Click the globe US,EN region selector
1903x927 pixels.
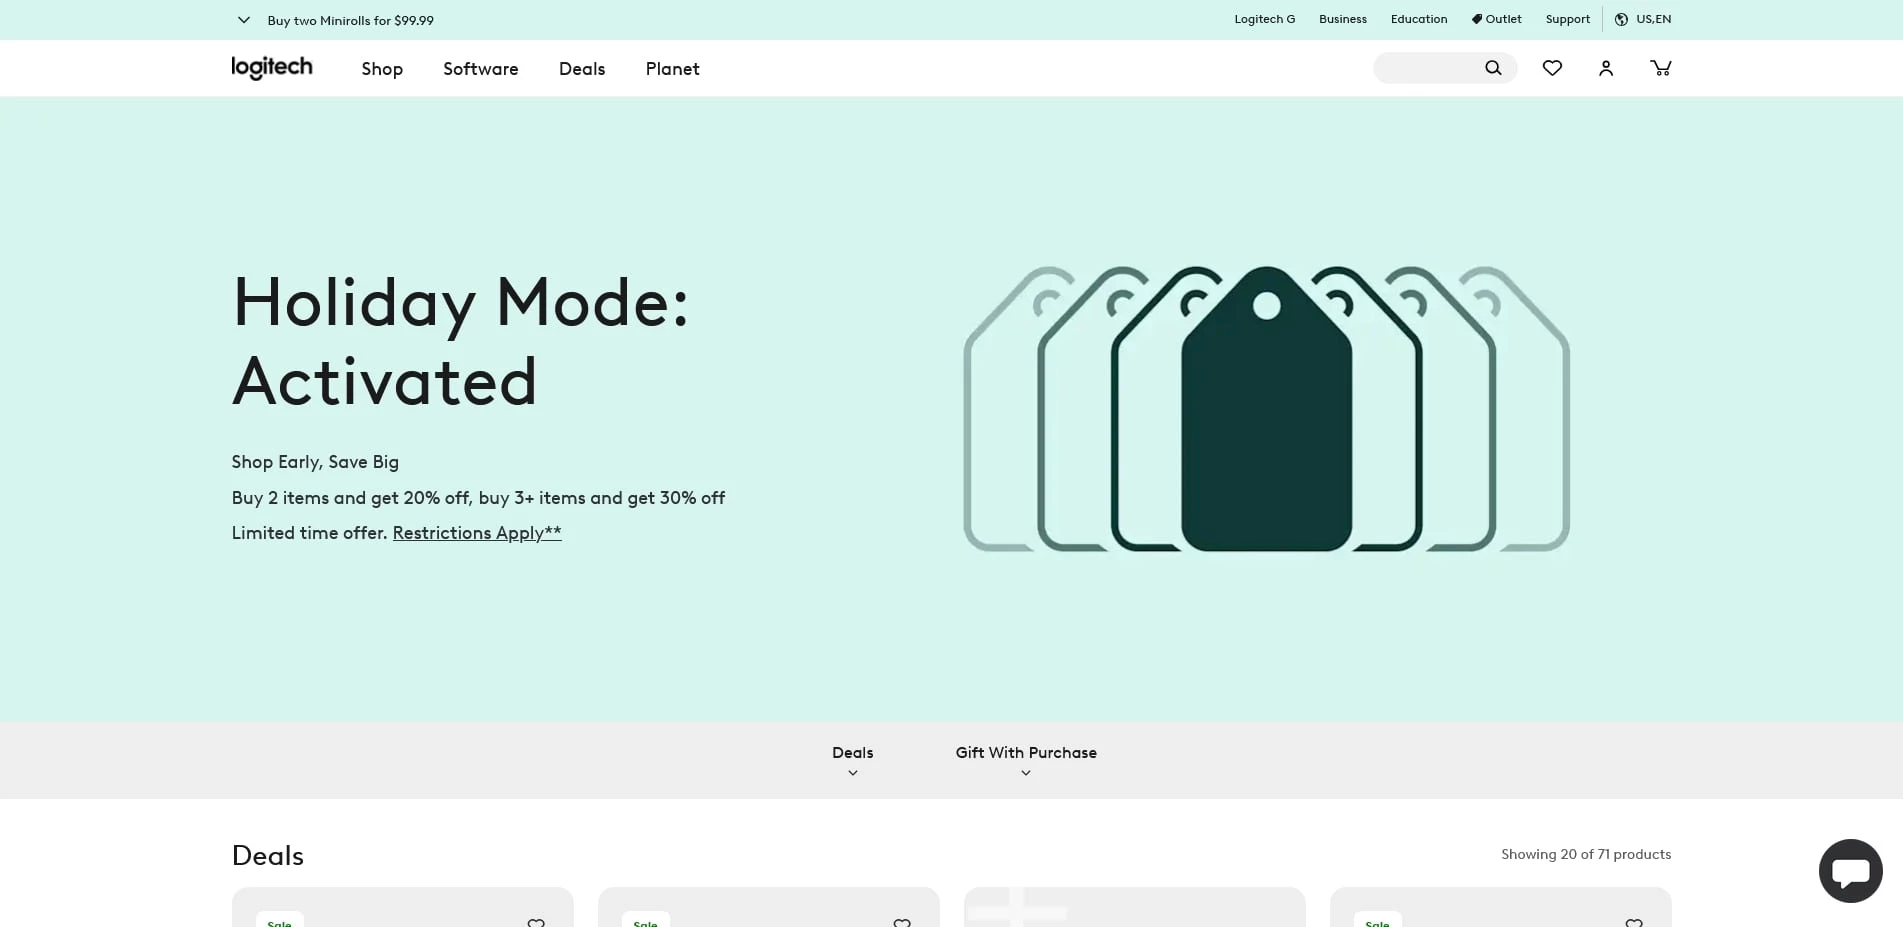coord(1643,19)
